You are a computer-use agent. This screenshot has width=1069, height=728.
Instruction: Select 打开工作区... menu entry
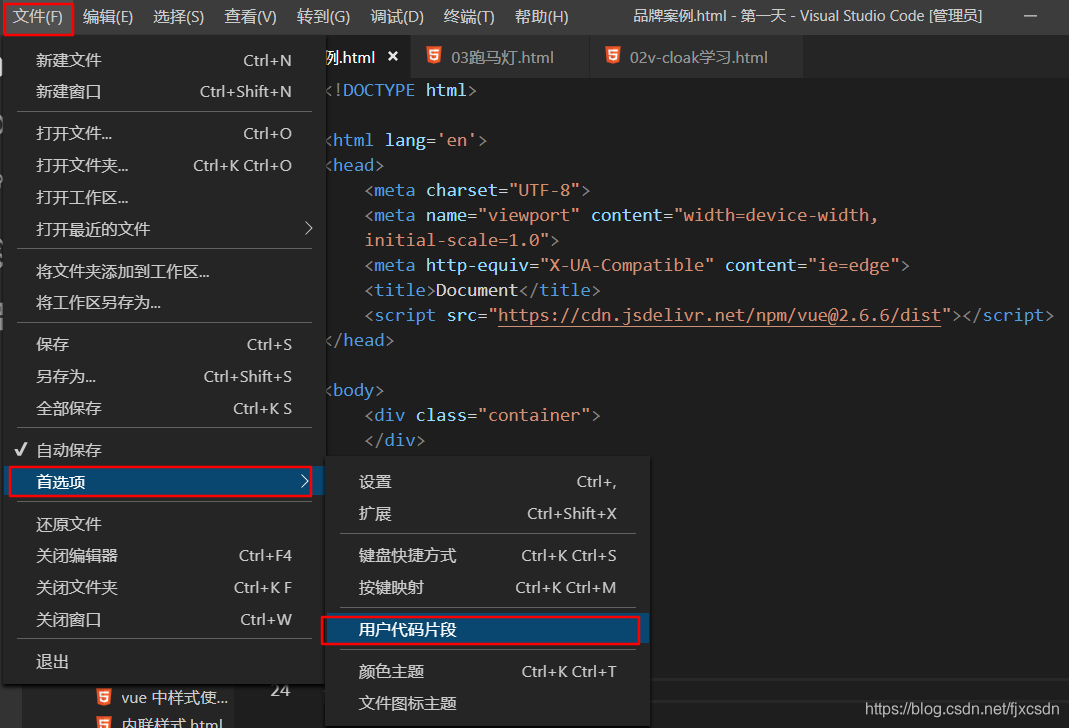164,198
